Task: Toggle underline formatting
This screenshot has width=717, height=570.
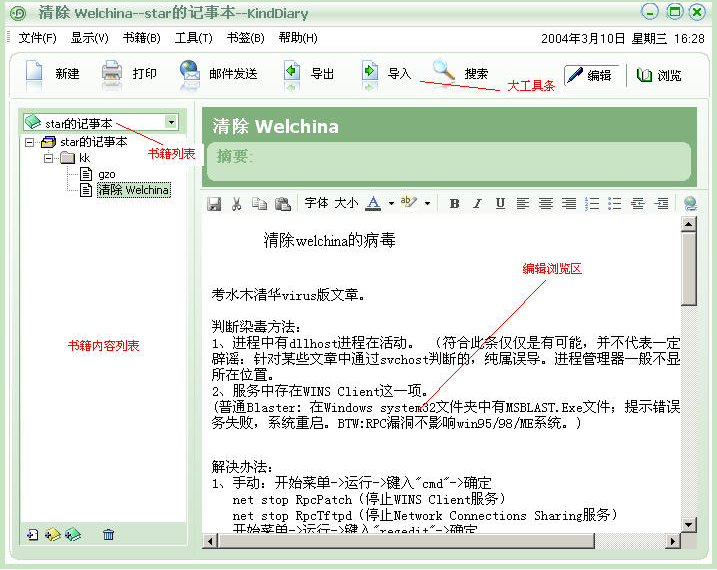Action: coord(500,204)
